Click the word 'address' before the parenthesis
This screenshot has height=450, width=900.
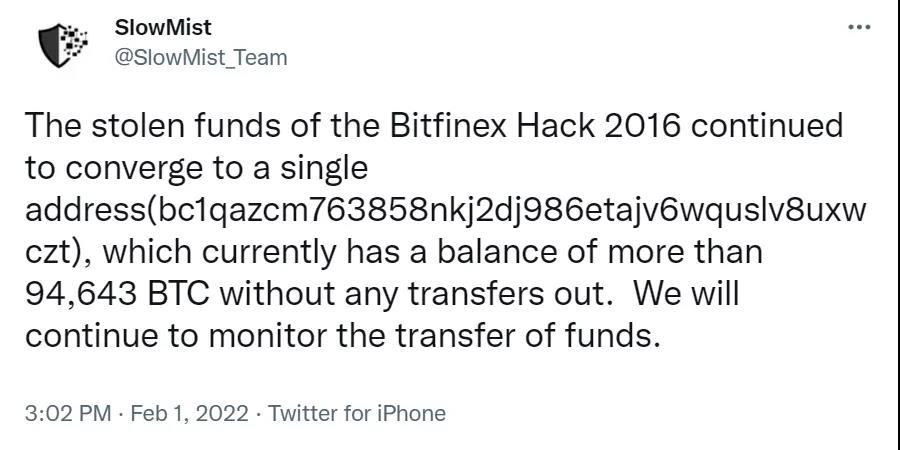(82, 211)
